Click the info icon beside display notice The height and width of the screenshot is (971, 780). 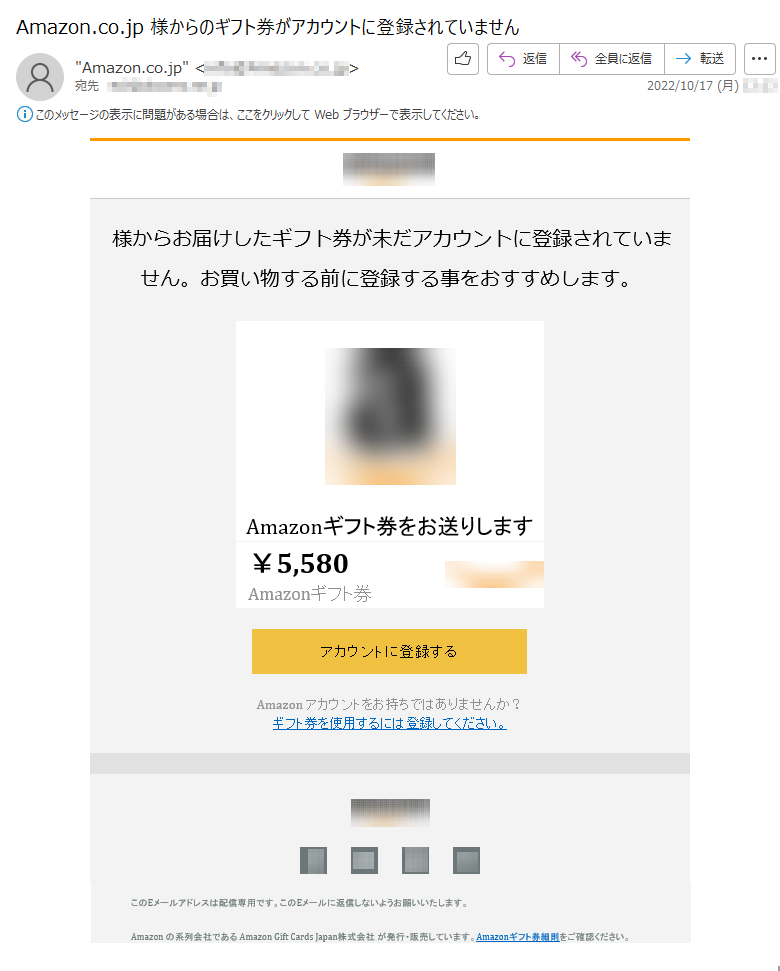click(24, 115)
